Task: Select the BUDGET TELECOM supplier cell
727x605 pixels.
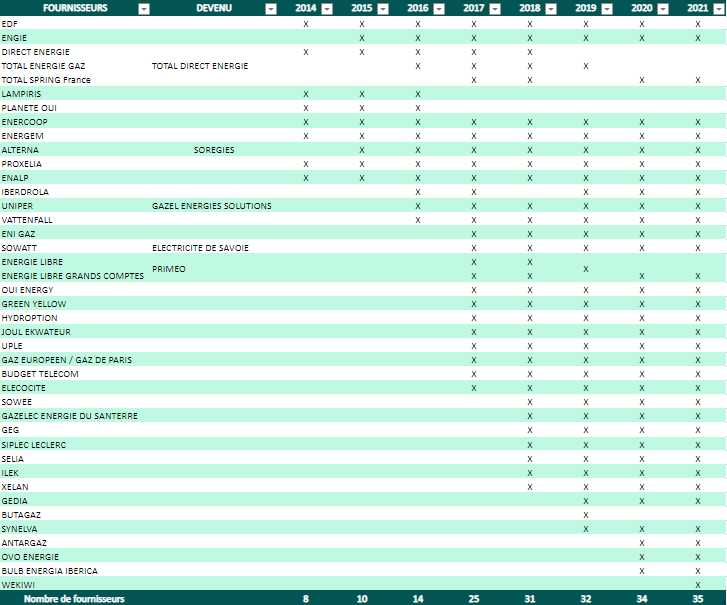Action: [x=75, y=374]
